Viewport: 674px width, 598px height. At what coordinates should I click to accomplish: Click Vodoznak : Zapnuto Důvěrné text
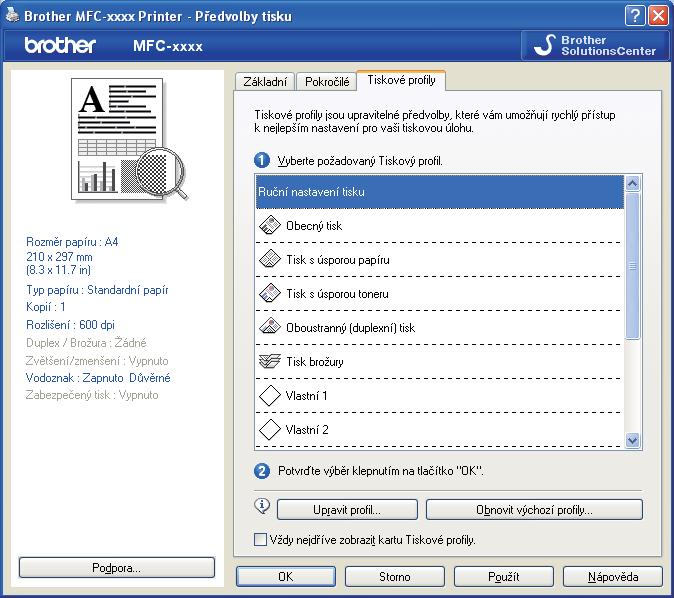tap(98, 377)
